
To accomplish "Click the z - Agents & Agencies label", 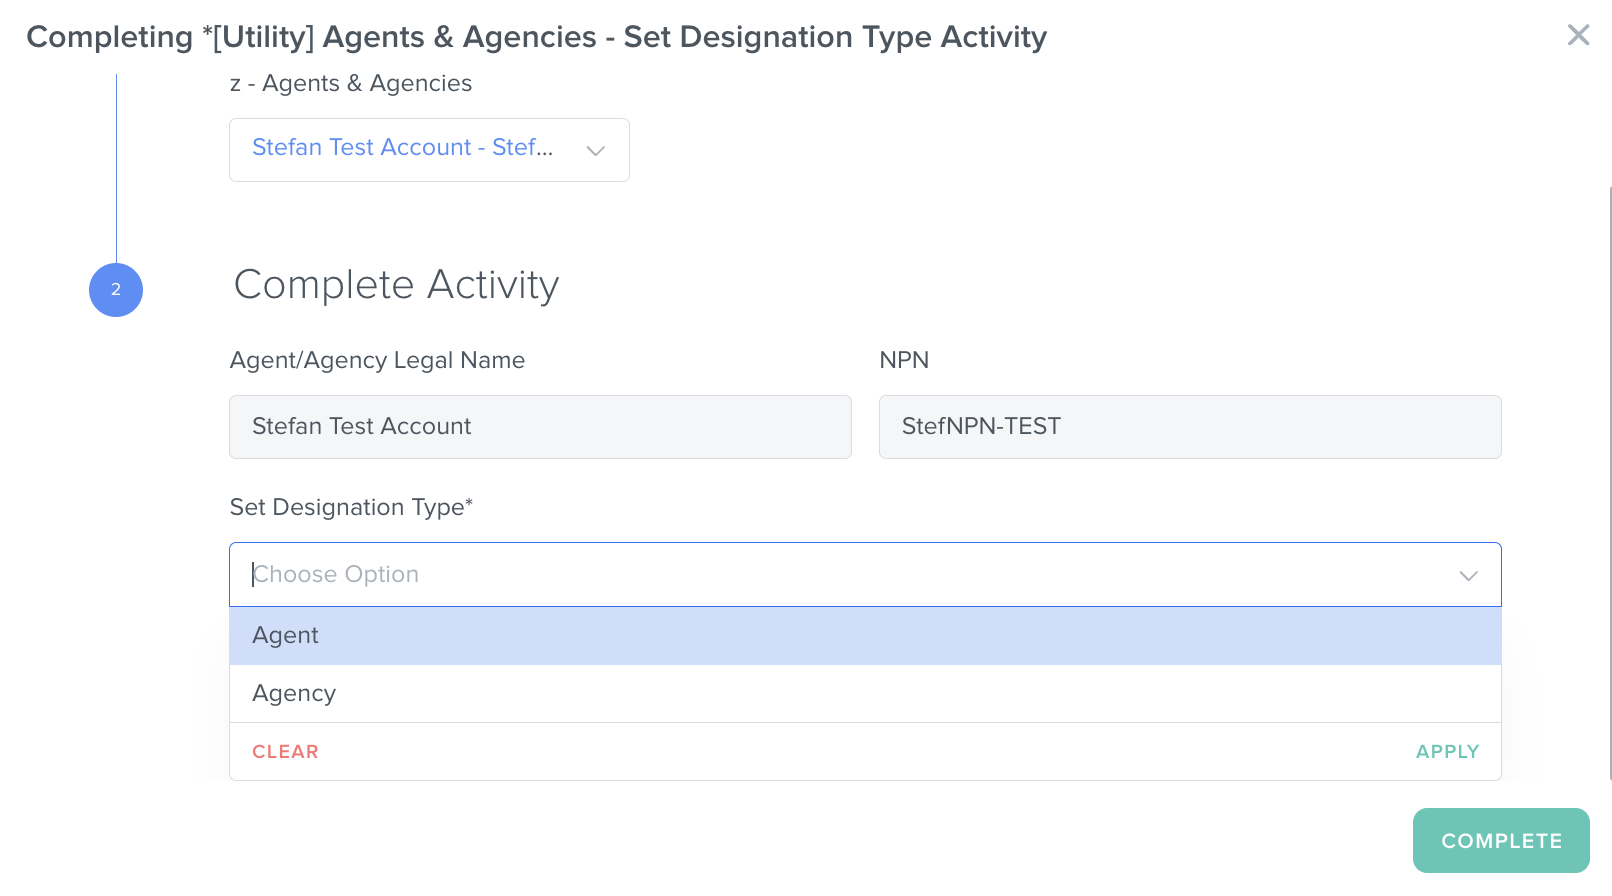I will coord(351,84).
